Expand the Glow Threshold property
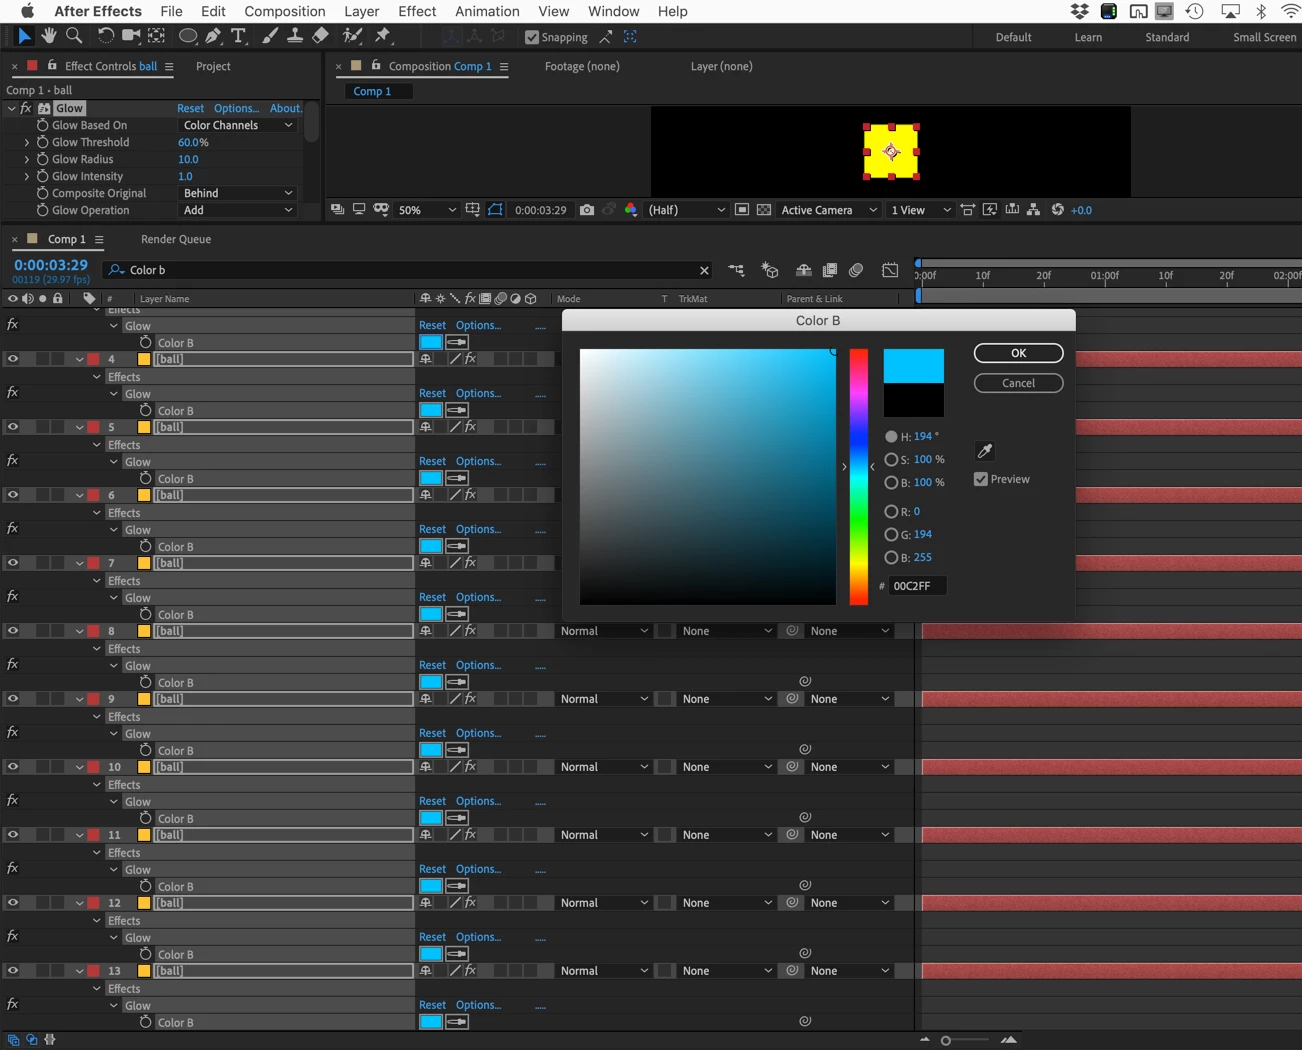The image size is (1302, 1050). (x=27, y=142)
